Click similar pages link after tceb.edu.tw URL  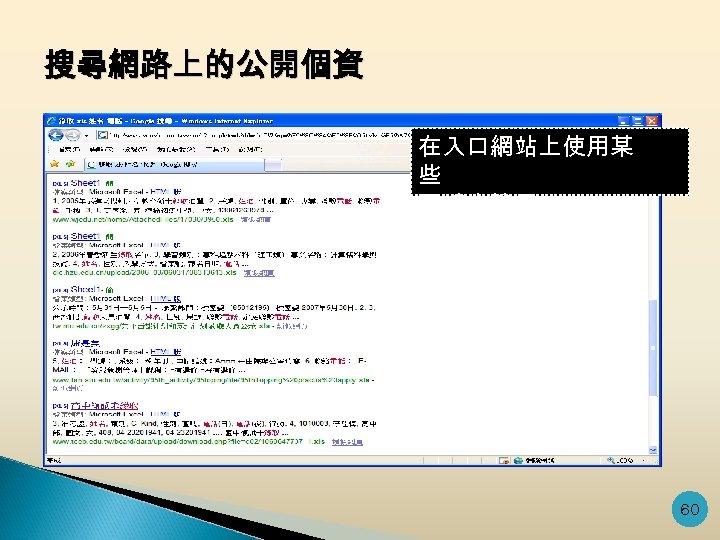[x=347, y=442]
